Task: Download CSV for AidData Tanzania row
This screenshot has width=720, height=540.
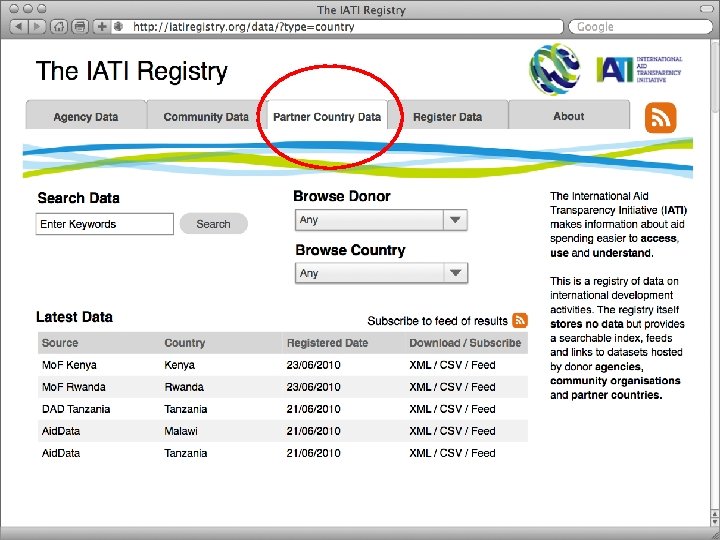Action: pyautogui.click(x=450, y=453)
